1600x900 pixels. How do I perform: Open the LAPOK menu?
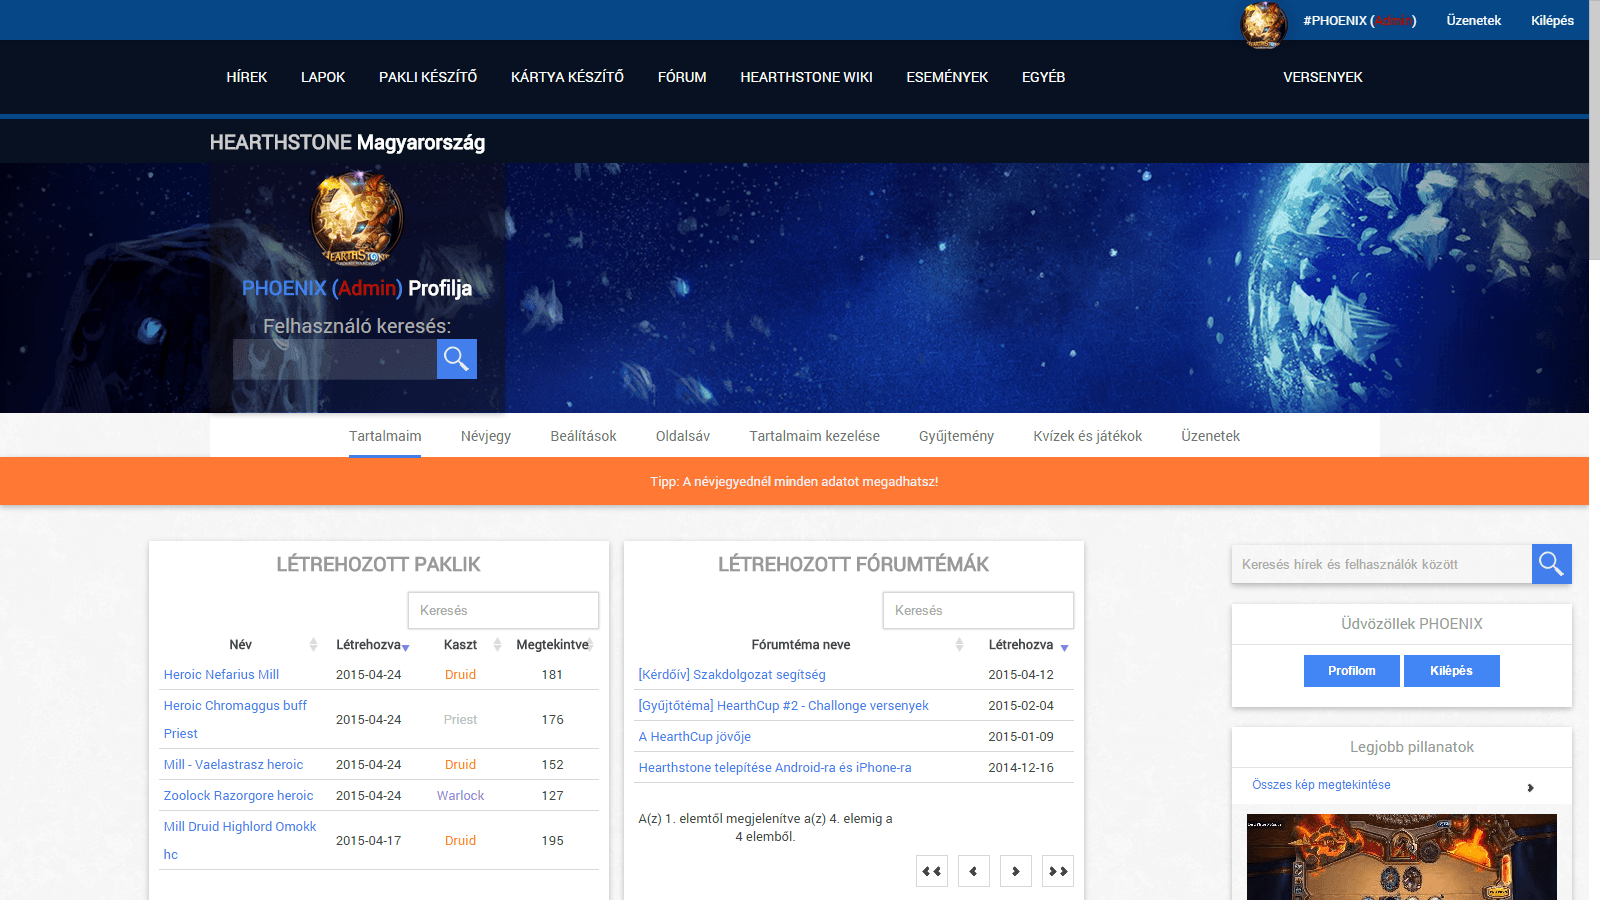coord(323,77)
